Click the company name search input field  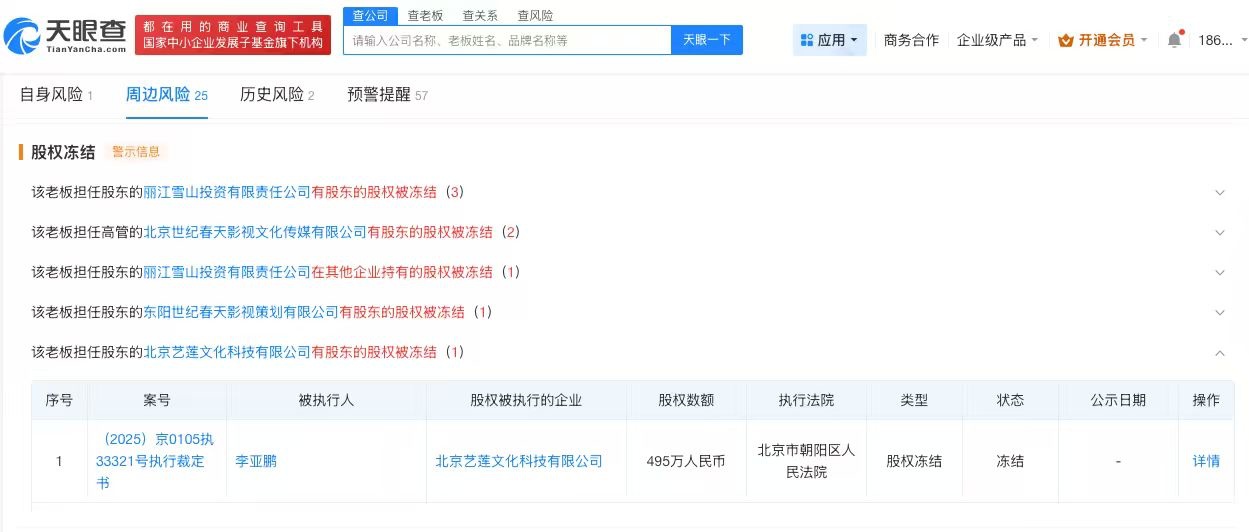pos(507,40)
